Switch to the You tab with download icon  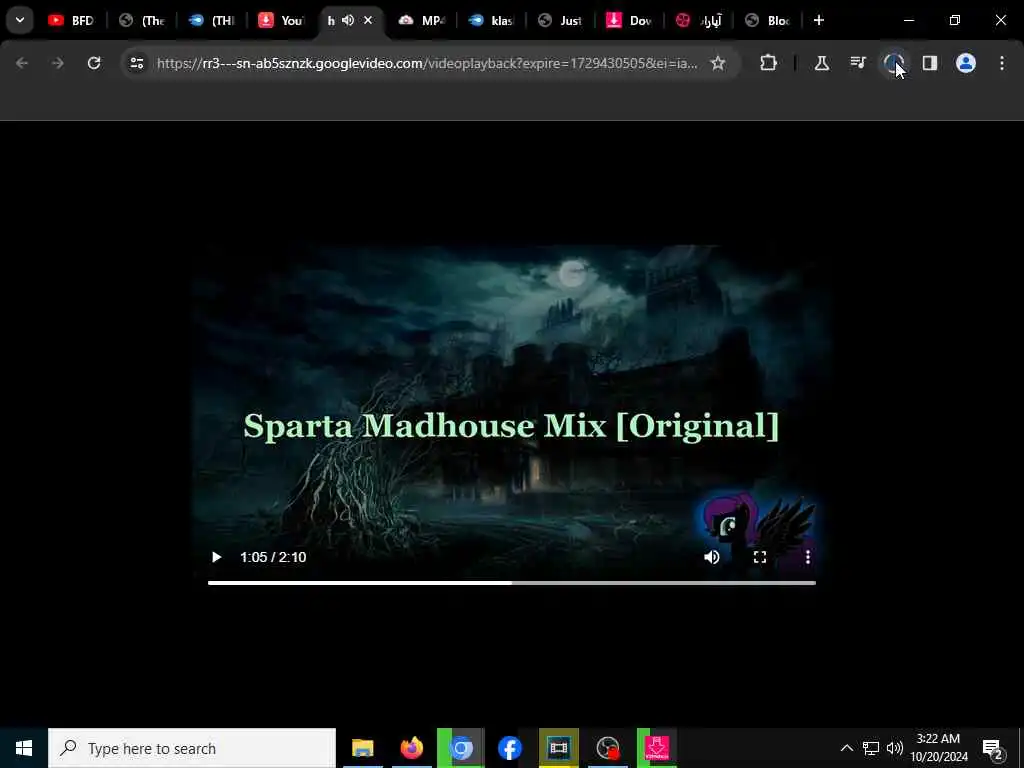(x=281, y=20)
